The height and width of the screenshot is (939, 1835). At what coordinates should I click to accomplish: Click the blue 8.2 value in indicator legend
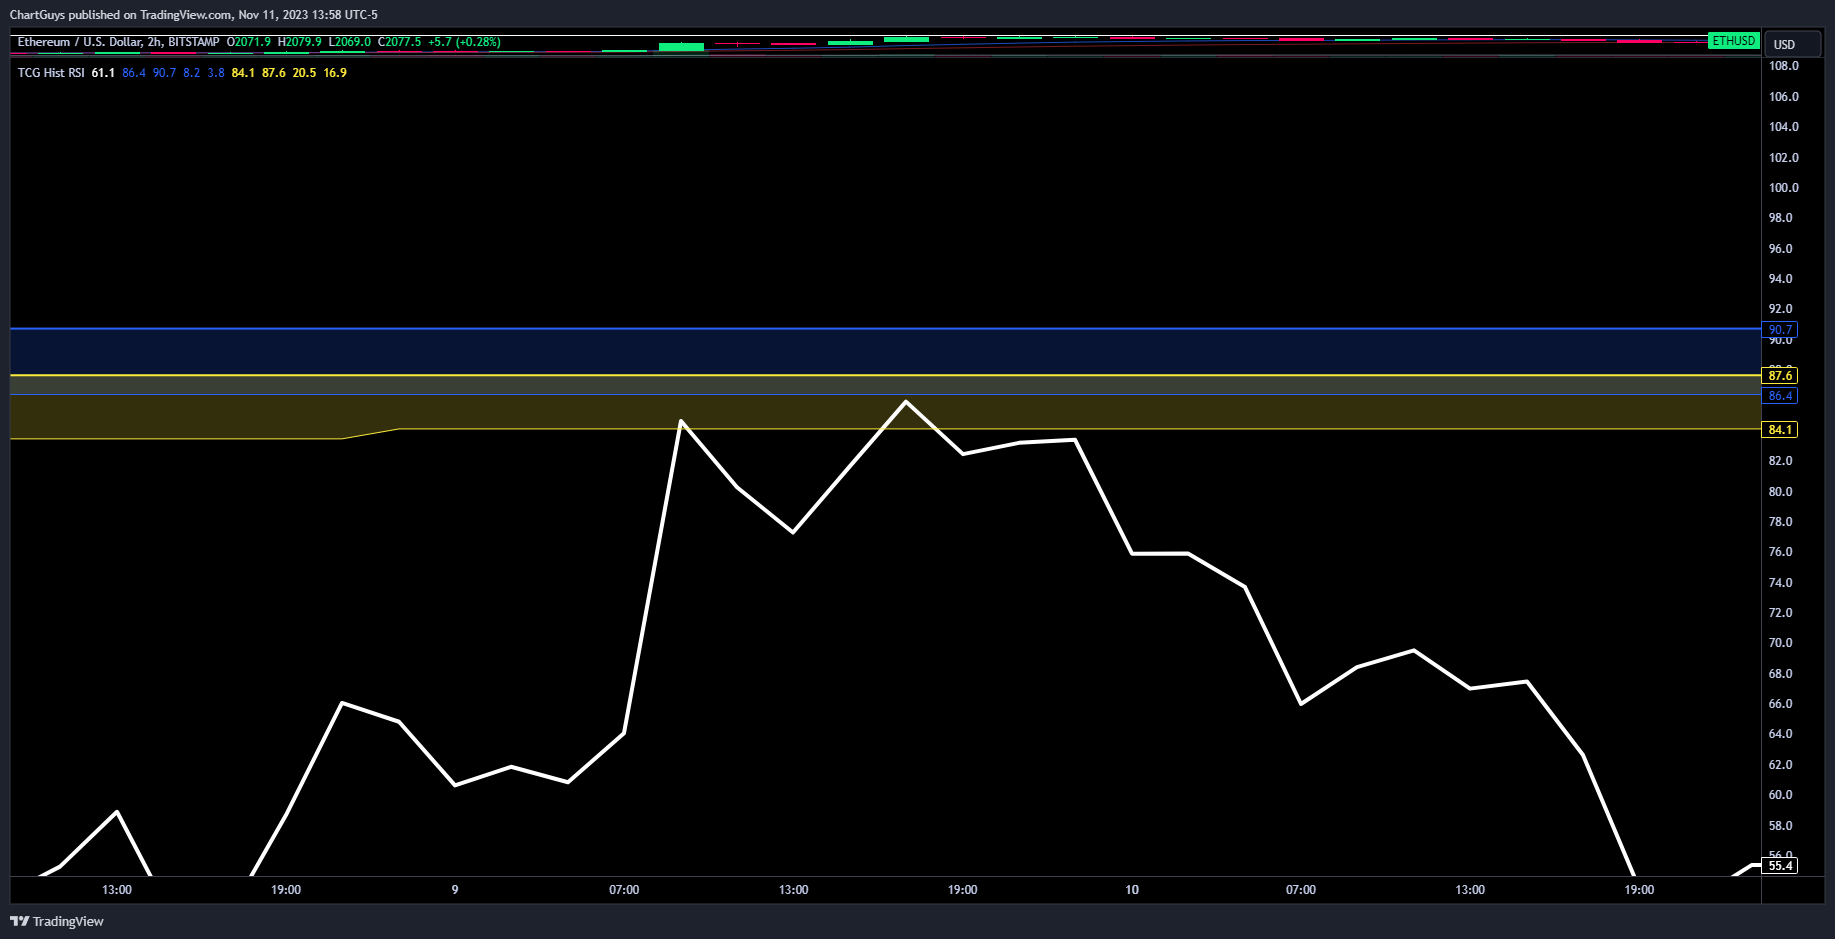tap(192, 73)
